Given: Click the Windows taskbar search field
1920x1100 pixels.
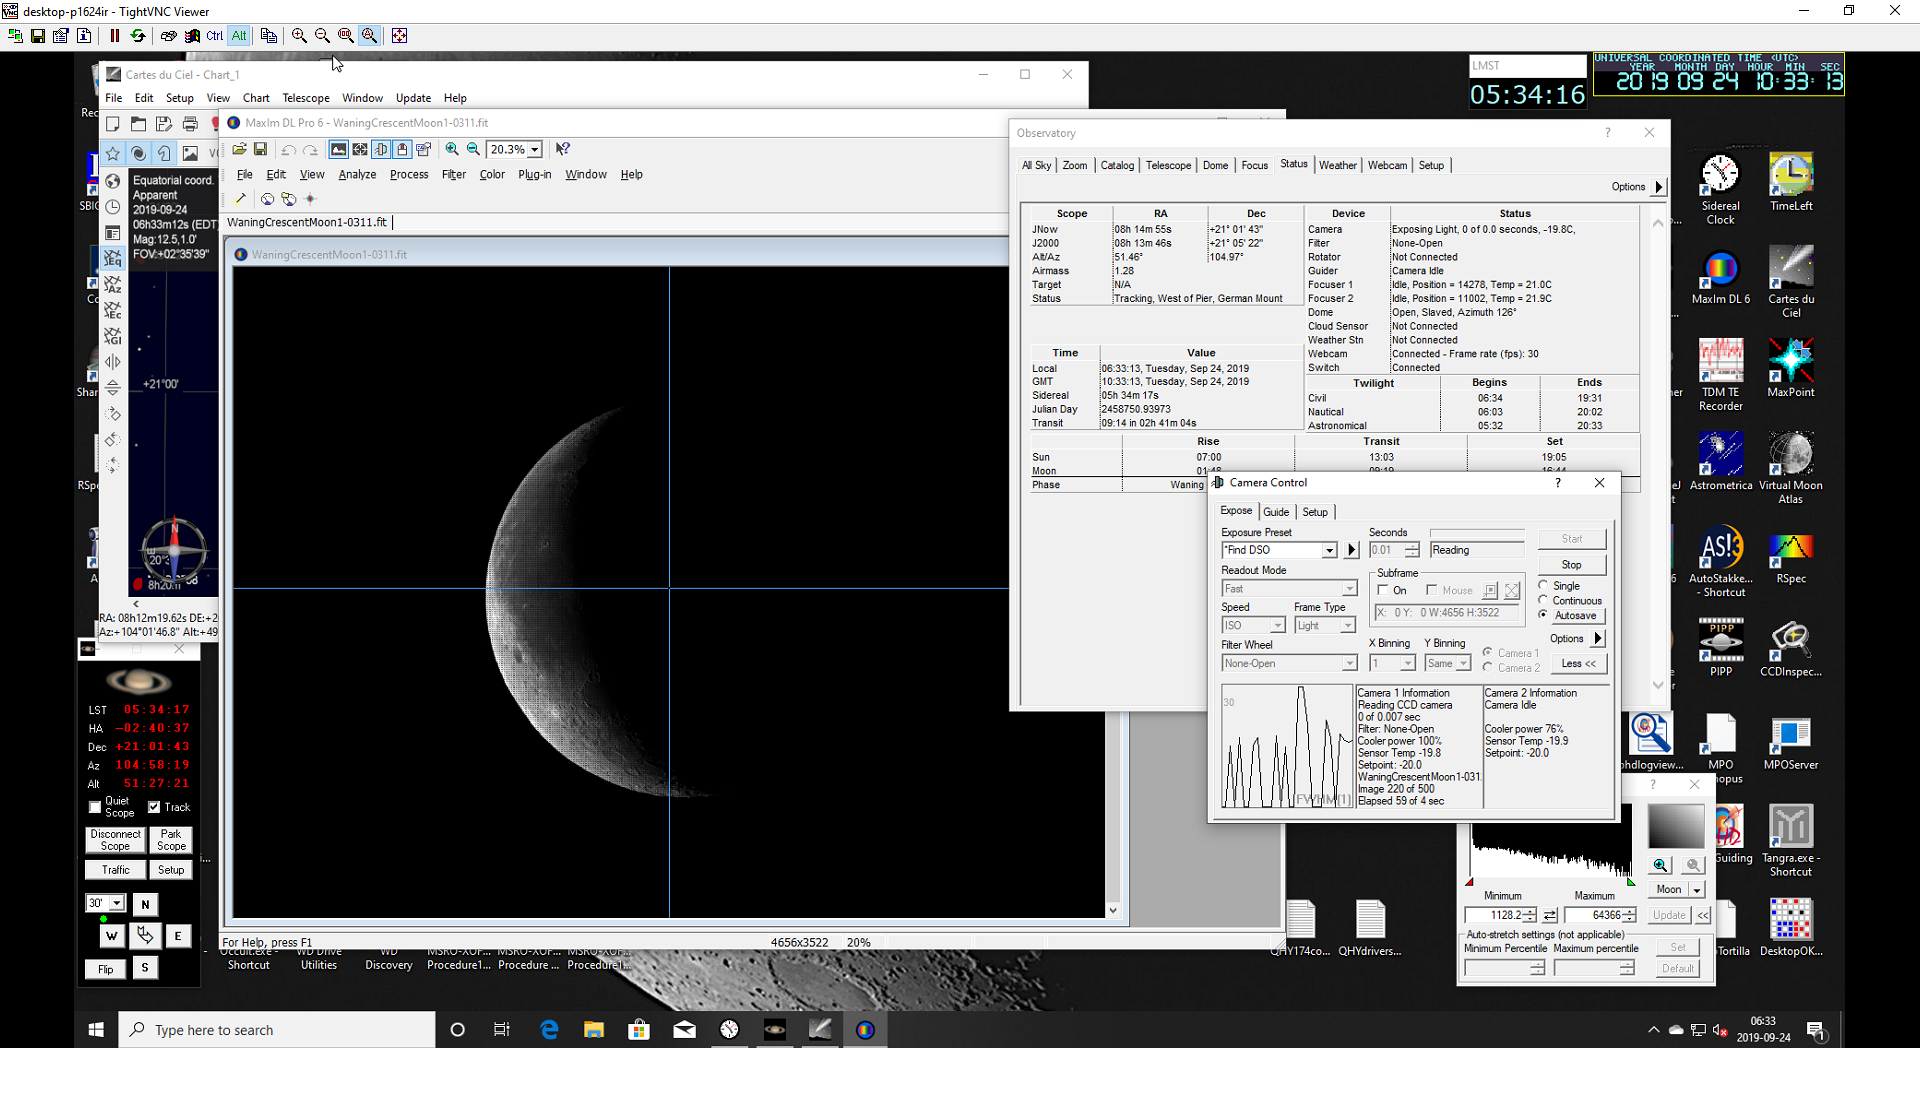Looking at the screenshot, I should [277, 1029].
